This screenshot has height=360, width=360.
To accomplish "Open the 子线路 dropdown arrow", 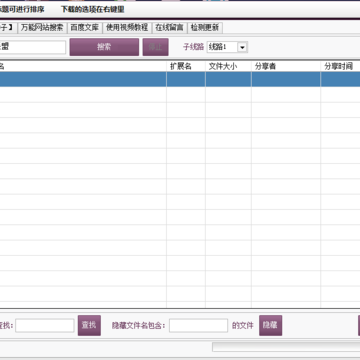I will pos(242,47).
